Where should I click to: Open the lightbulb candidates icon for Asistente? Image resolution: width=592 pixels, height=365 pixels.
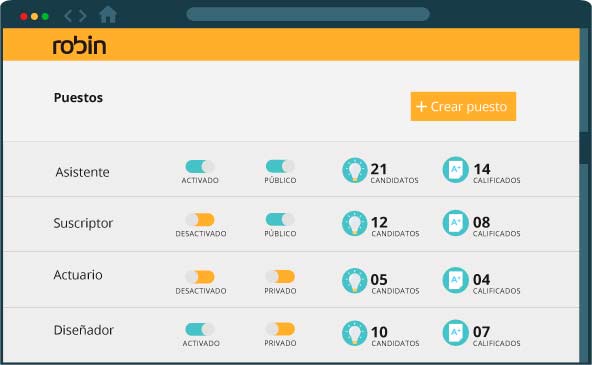[355, 170]
